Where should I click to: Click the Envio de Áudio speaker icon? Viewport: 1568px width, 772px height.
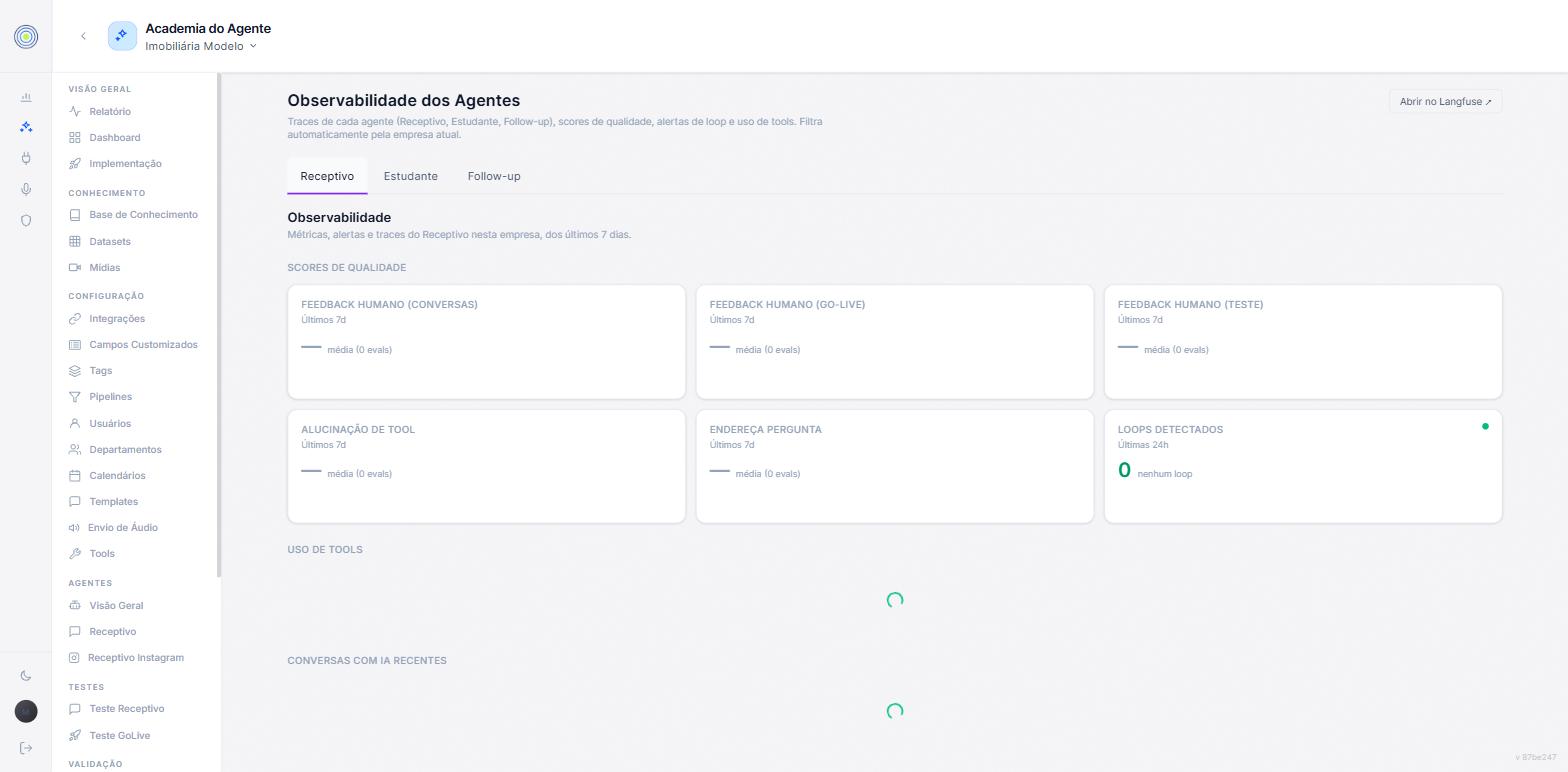pyautogui.click(x=74, y=528)
